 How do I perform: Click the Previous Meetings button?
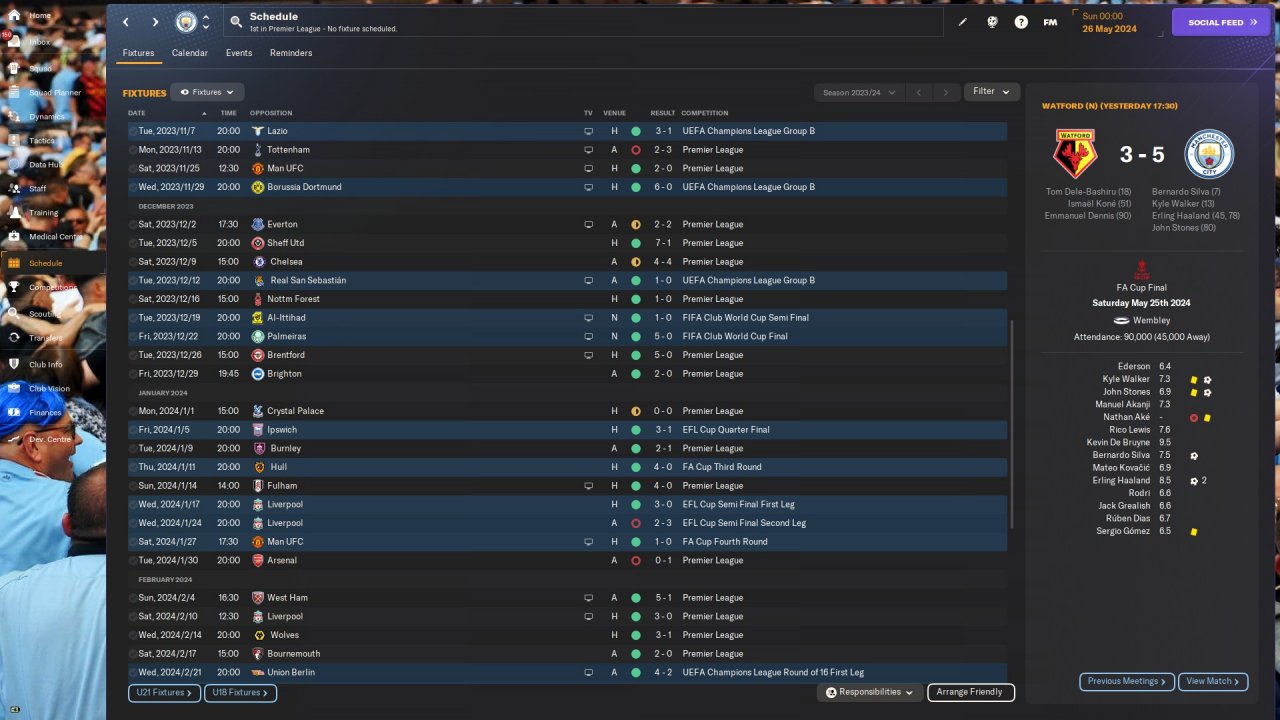coord(1127,681)
